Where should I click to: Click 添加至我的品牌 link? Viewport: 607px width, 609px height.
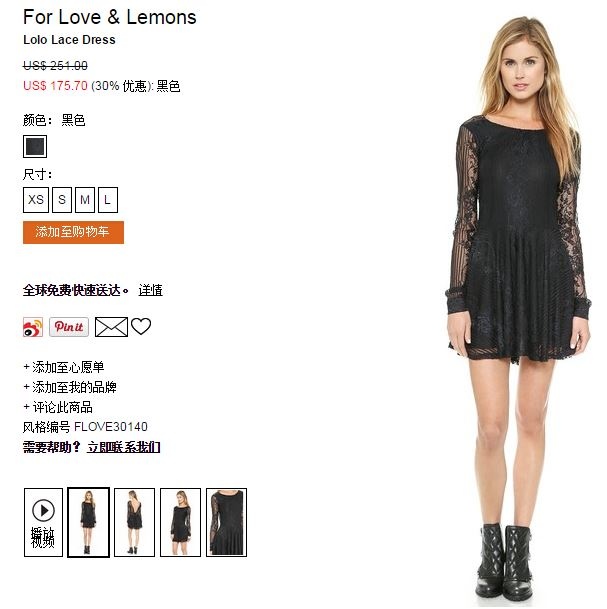[x=70, y=387]
